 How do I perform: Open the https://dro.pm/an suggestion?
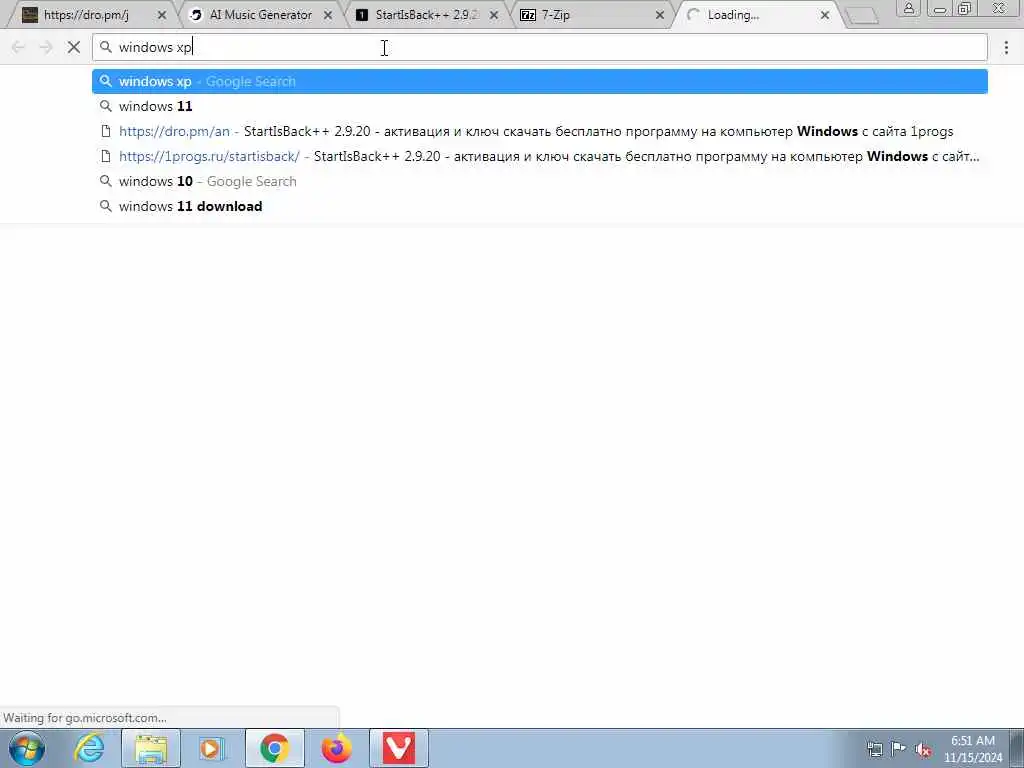[x=539, y=131]
